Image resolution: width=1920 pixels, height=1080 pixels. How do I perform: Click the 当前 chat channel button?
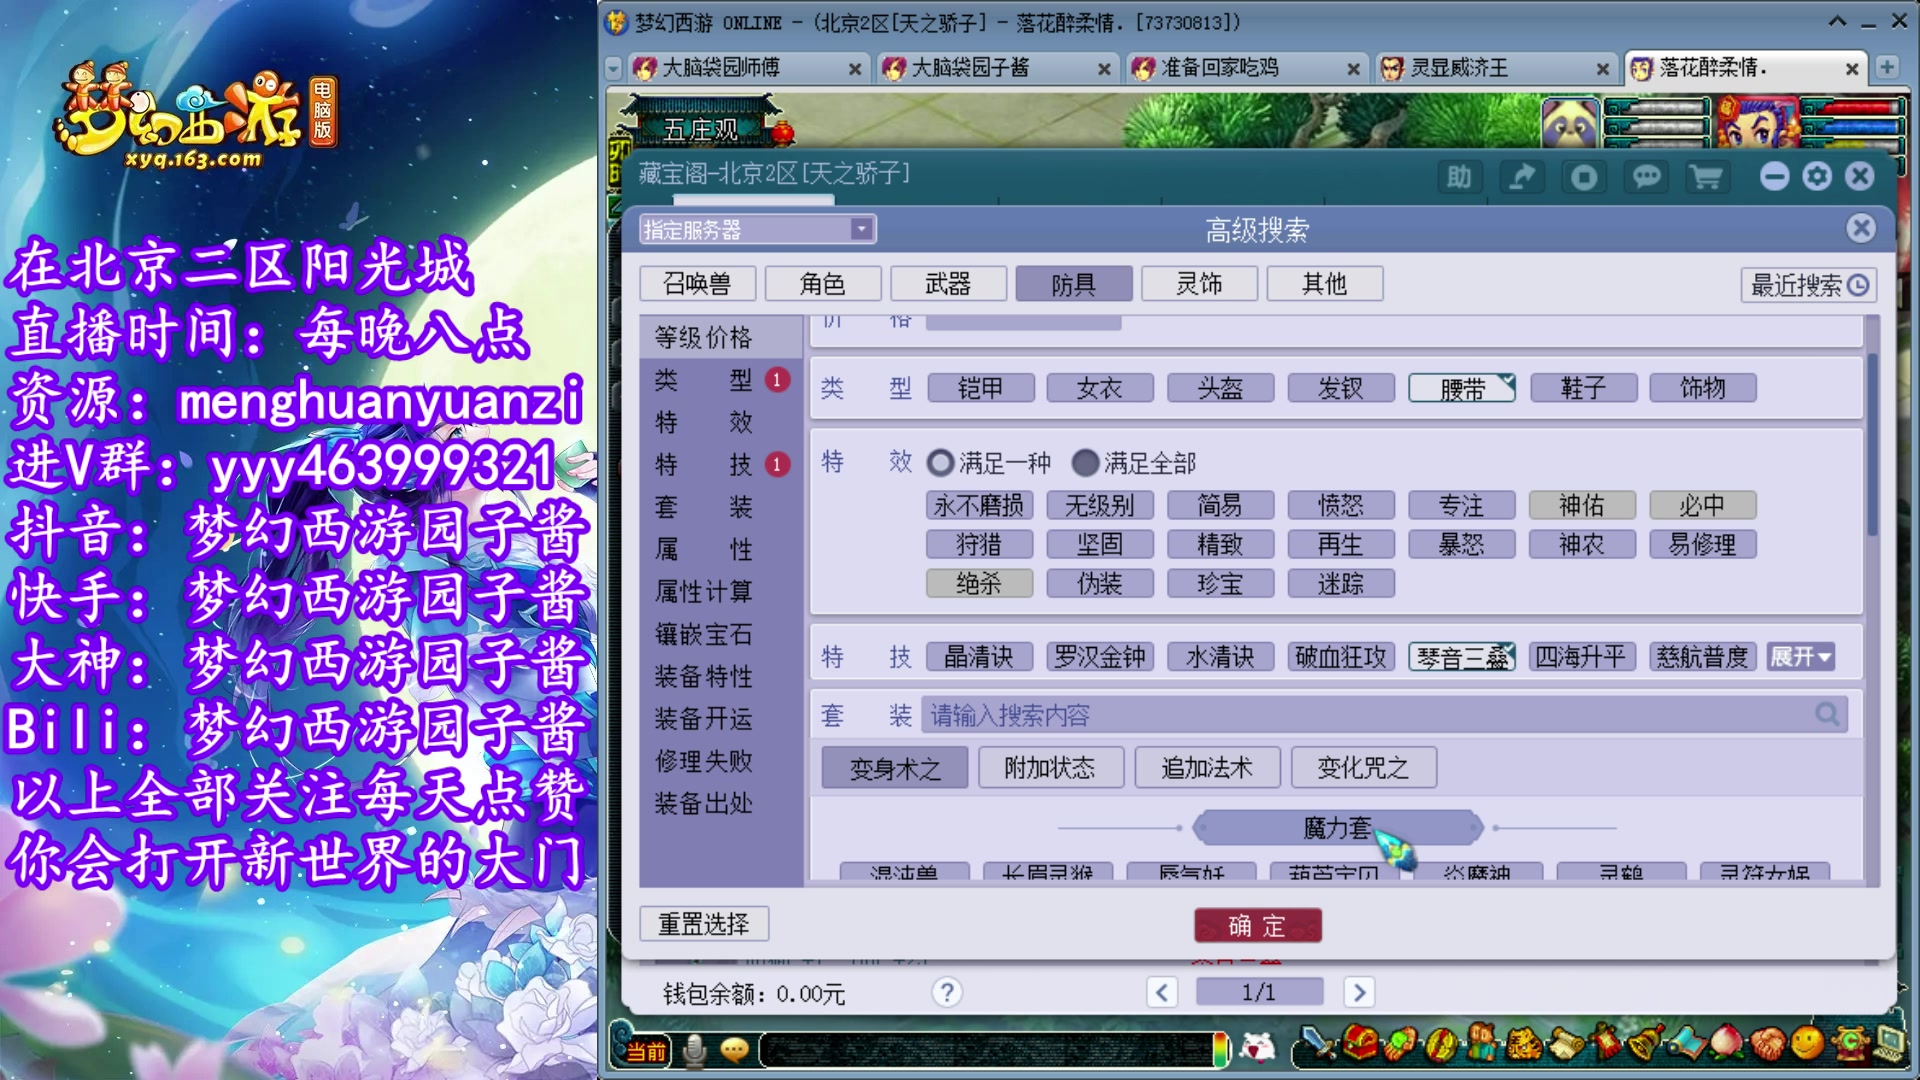pos(646,1051)
